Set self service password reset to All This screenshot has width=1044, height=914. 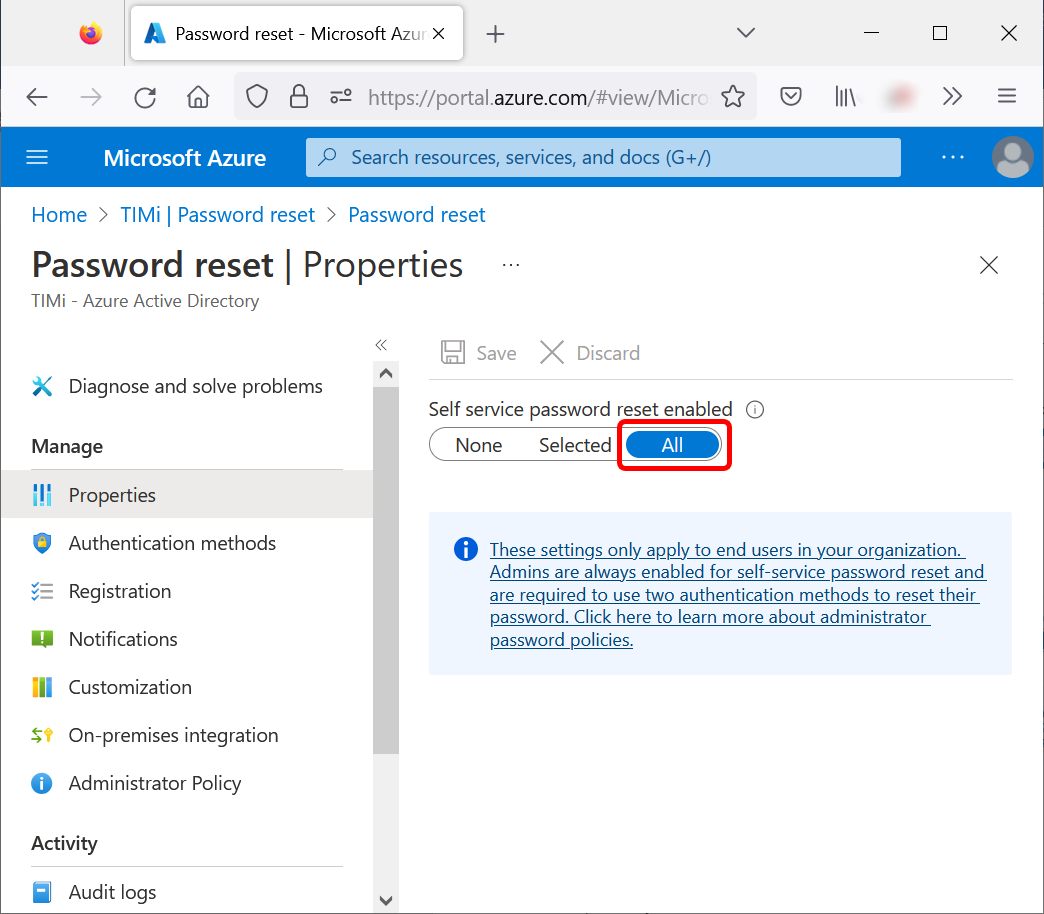(x=672, y=445)
